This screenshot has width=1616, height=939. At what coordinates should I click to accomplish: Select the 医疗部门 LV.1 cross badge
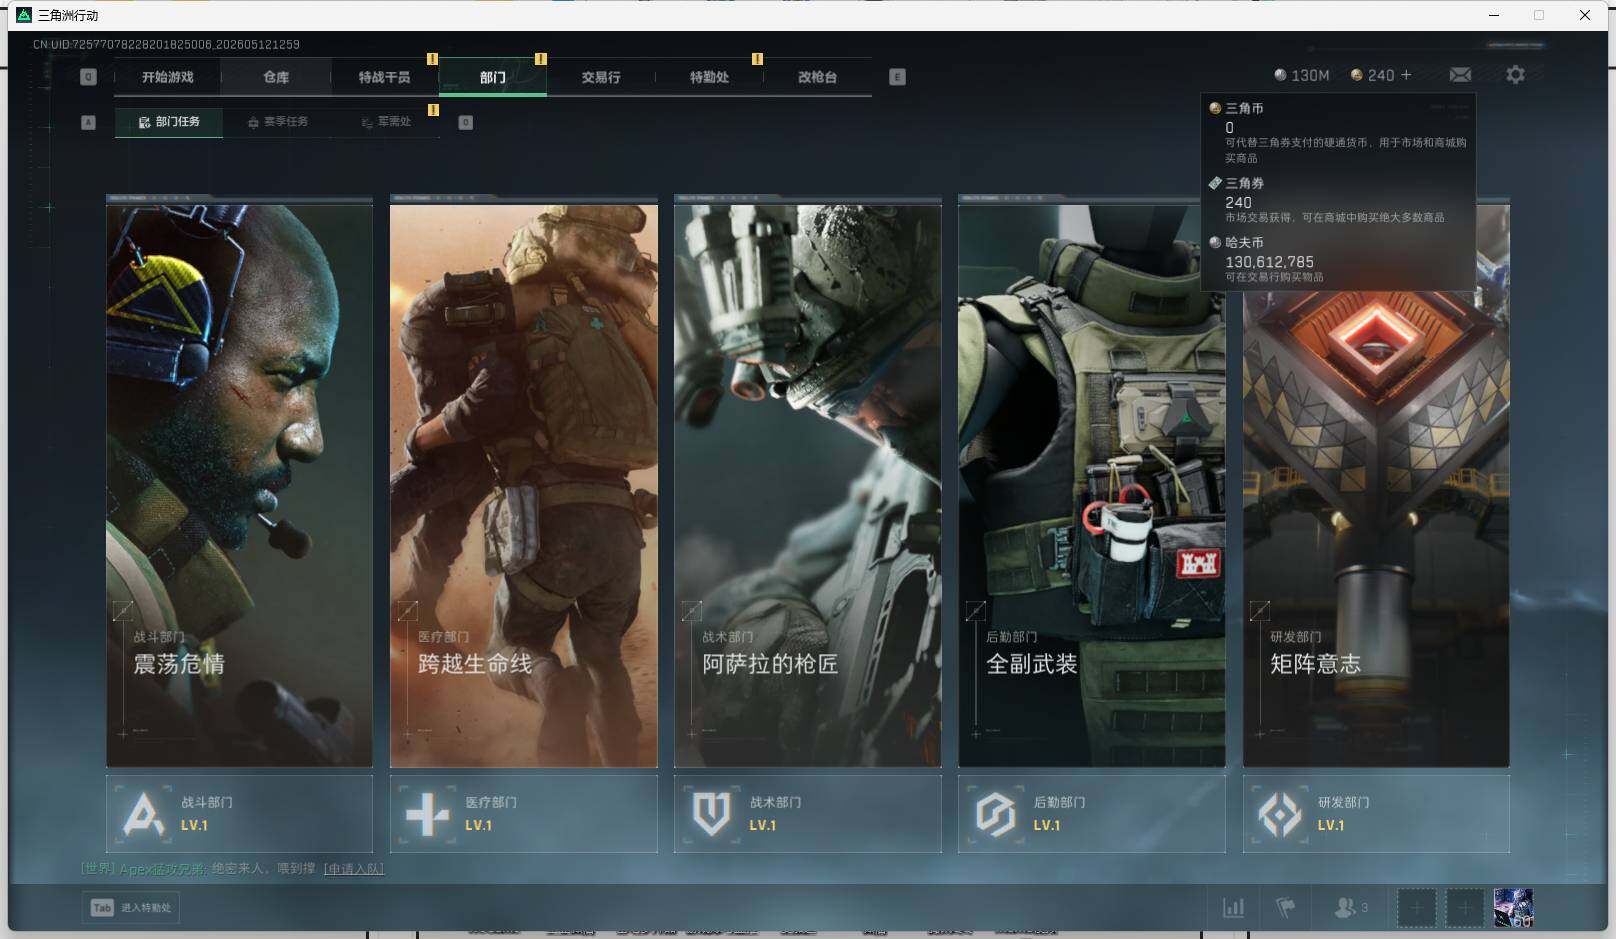(x=523, y=814)
